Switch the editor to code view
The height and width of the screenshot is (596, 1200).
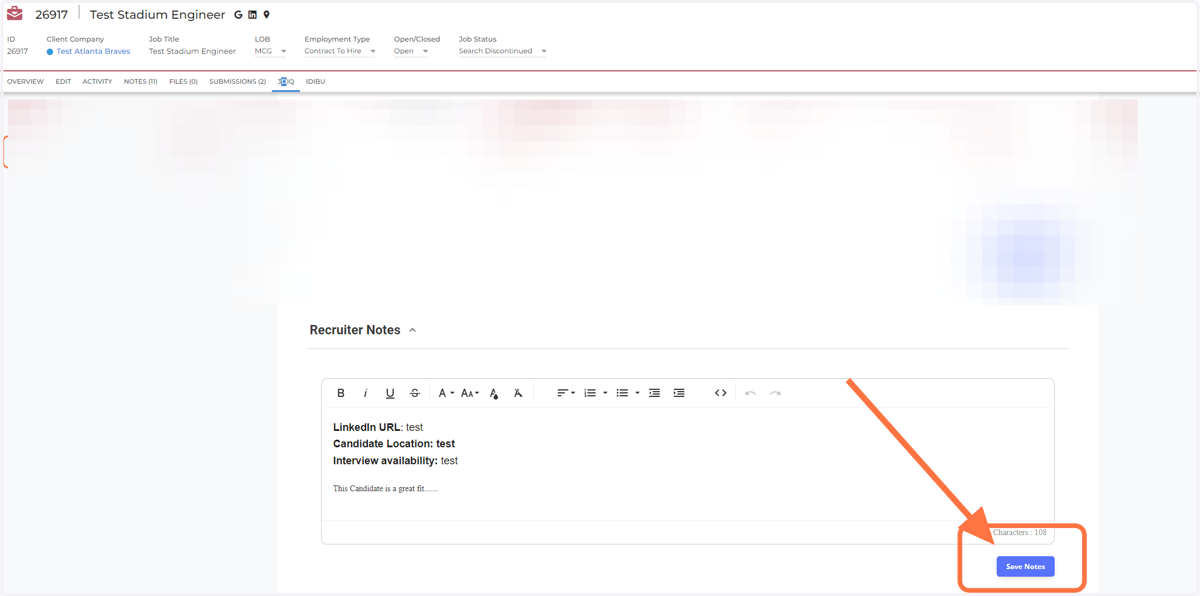(721, 393)
